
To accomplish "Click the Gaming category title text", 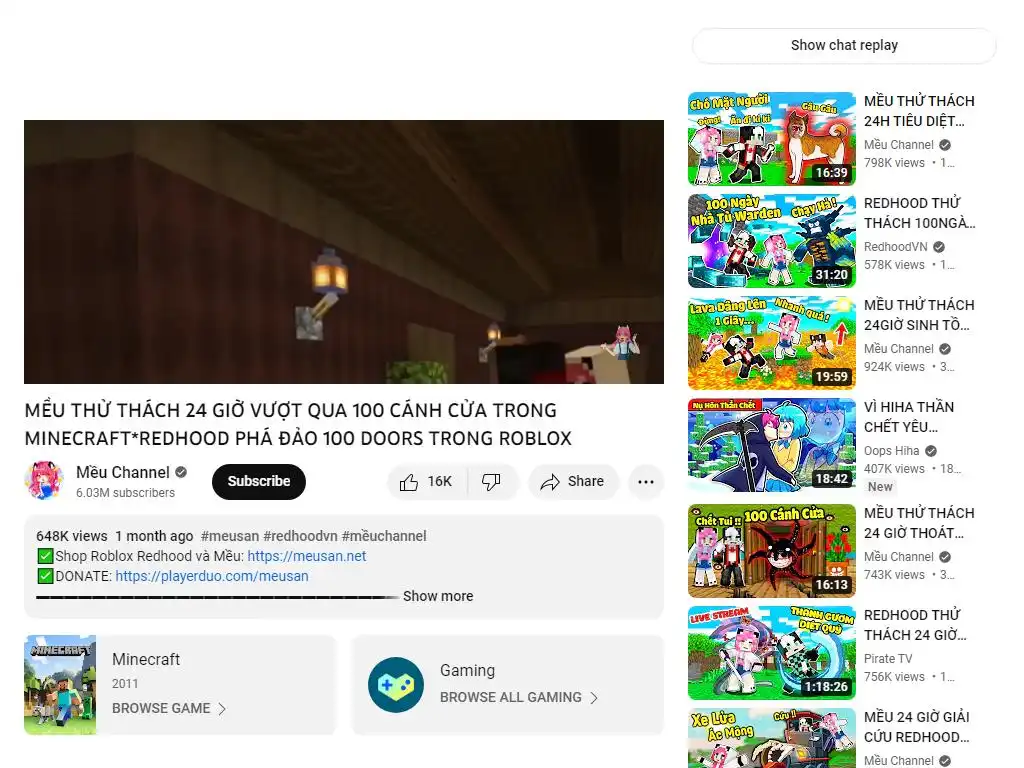I will (468, 671).
